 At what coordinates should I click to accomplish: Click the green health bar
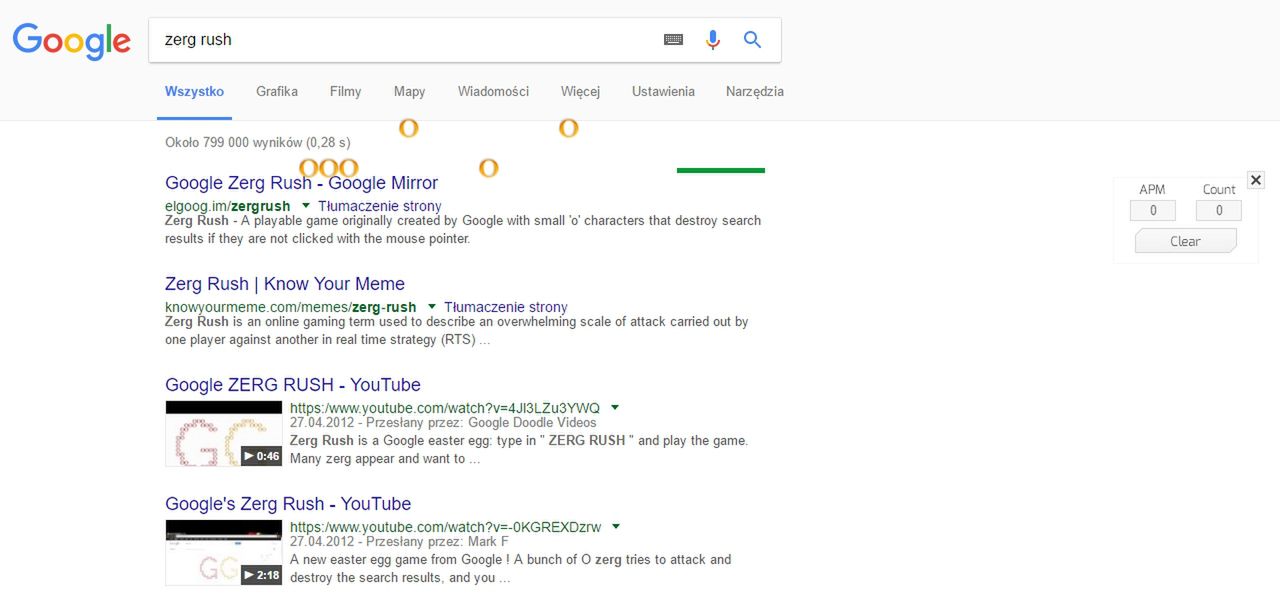coord(721,170)
